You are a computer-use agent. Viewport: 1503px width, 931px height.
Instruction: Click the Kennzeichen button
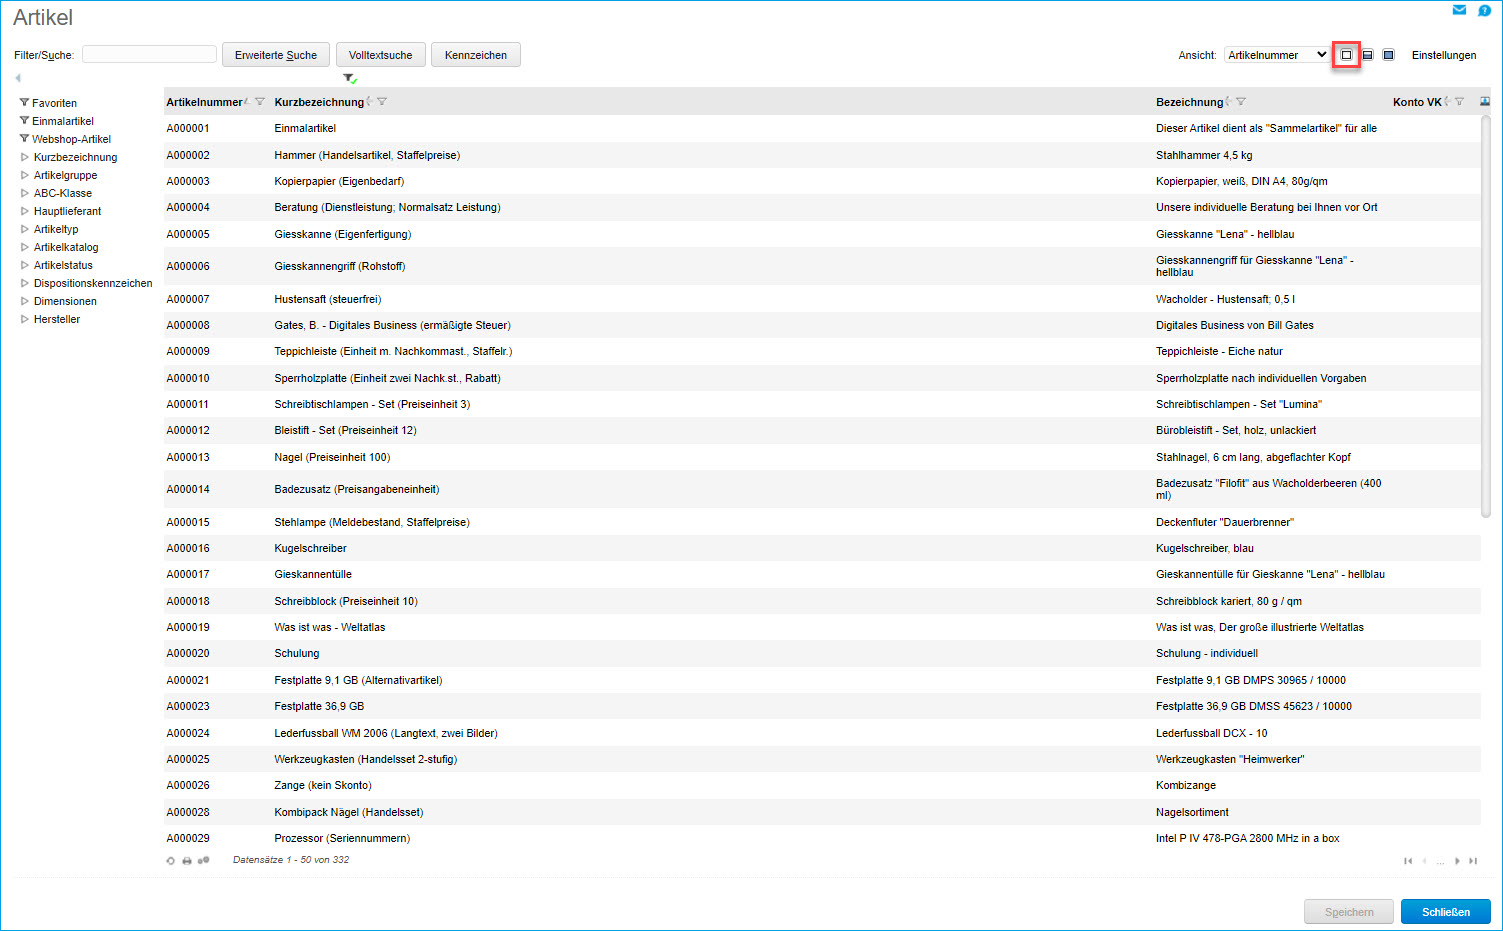pyautogui.click(x=476, y=55)
